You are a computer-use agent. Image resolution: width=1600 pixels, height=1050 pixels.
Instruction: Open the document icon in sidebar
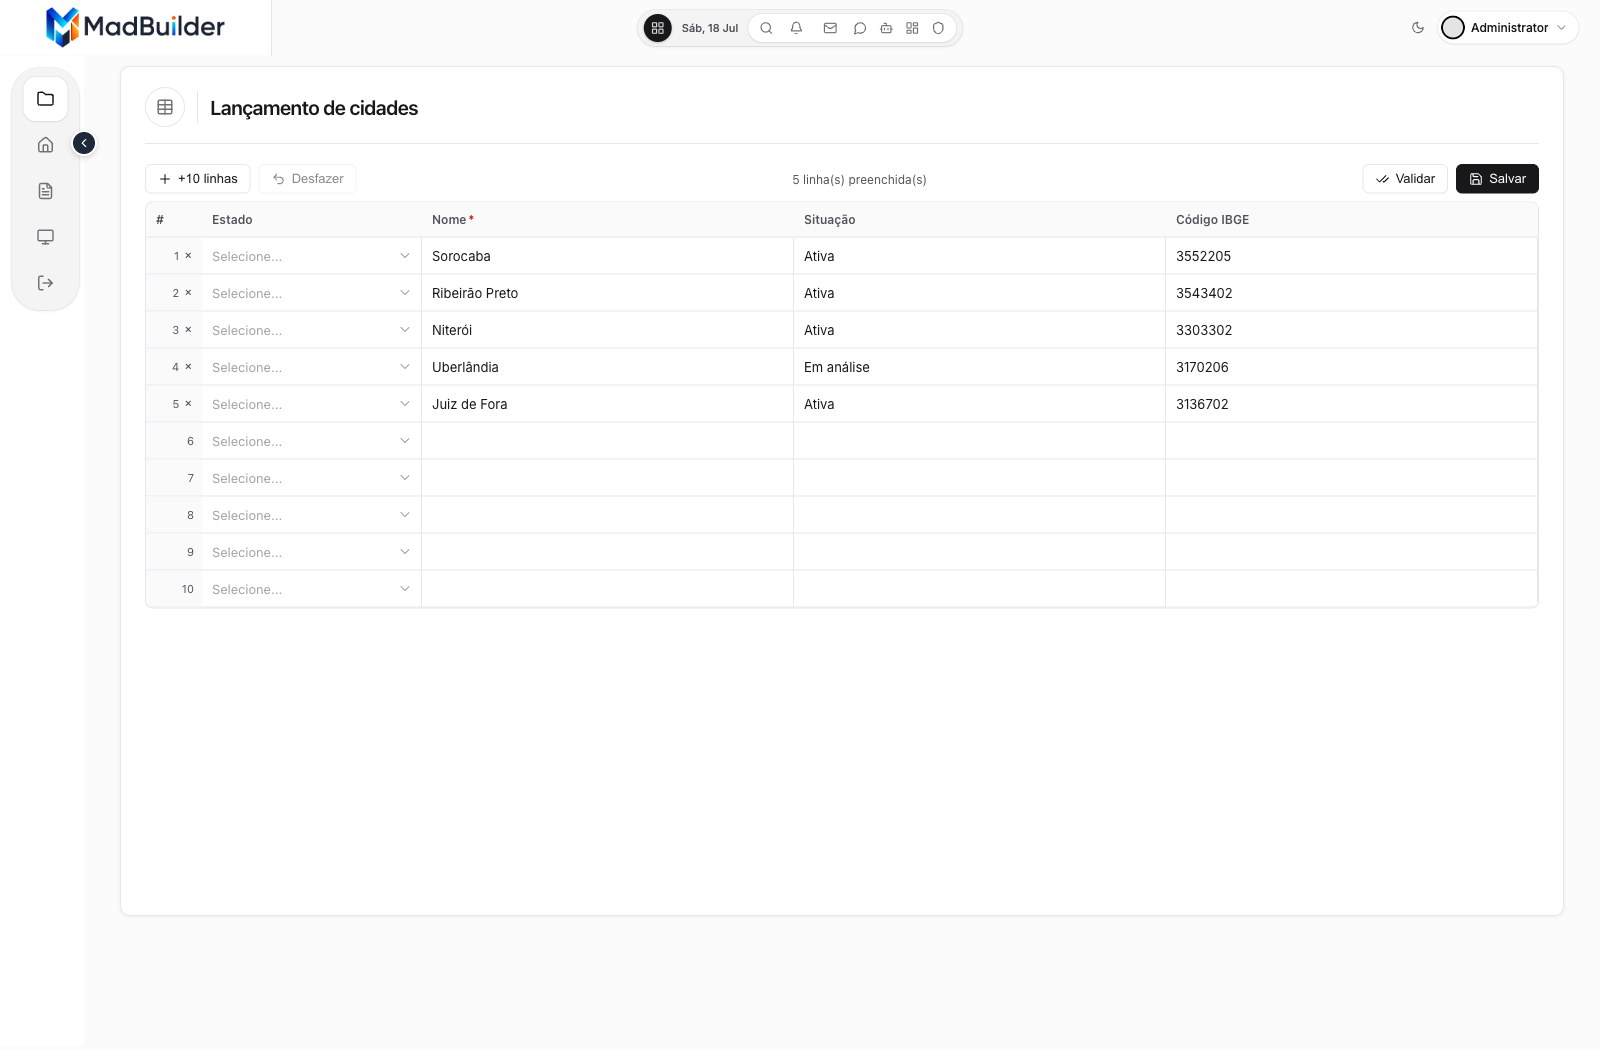click(45, 191)
